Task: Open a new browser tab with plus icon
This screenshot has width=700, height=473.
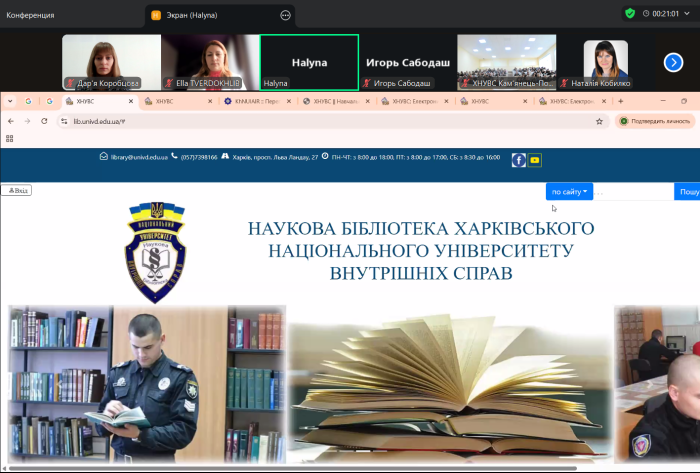Action: click(620, 101)
